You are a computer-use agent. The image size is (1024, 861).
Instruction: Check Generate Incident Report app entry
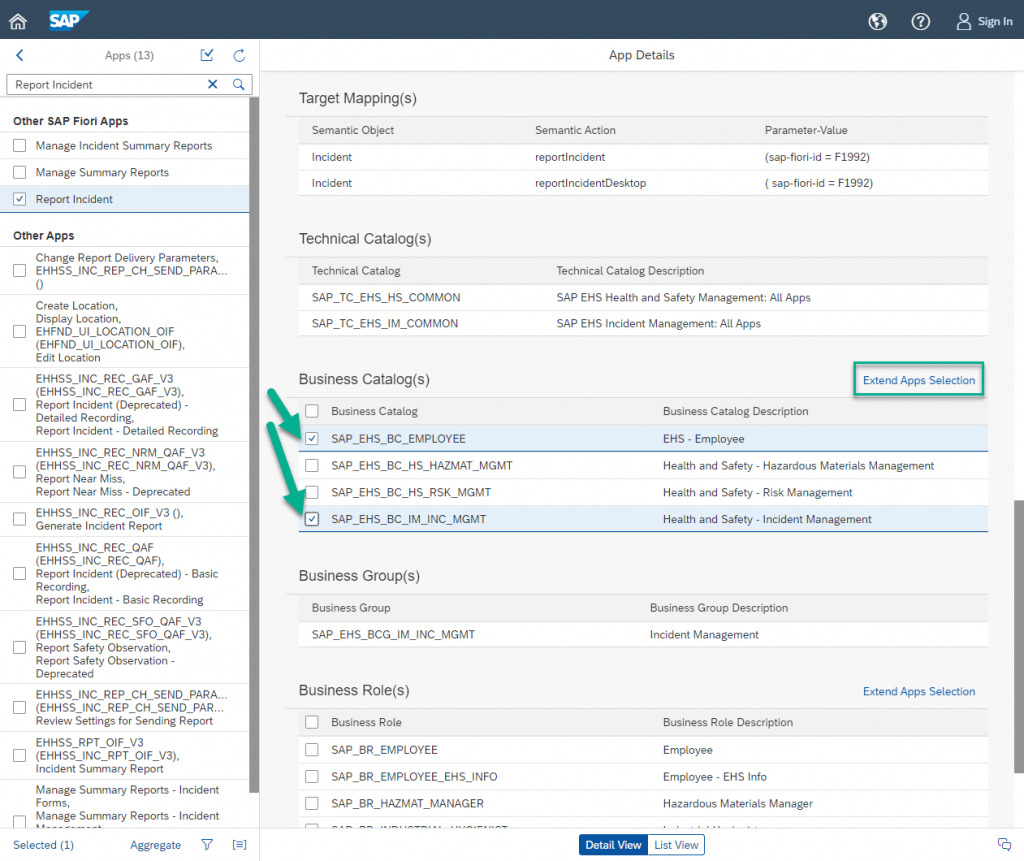[20, 519]
